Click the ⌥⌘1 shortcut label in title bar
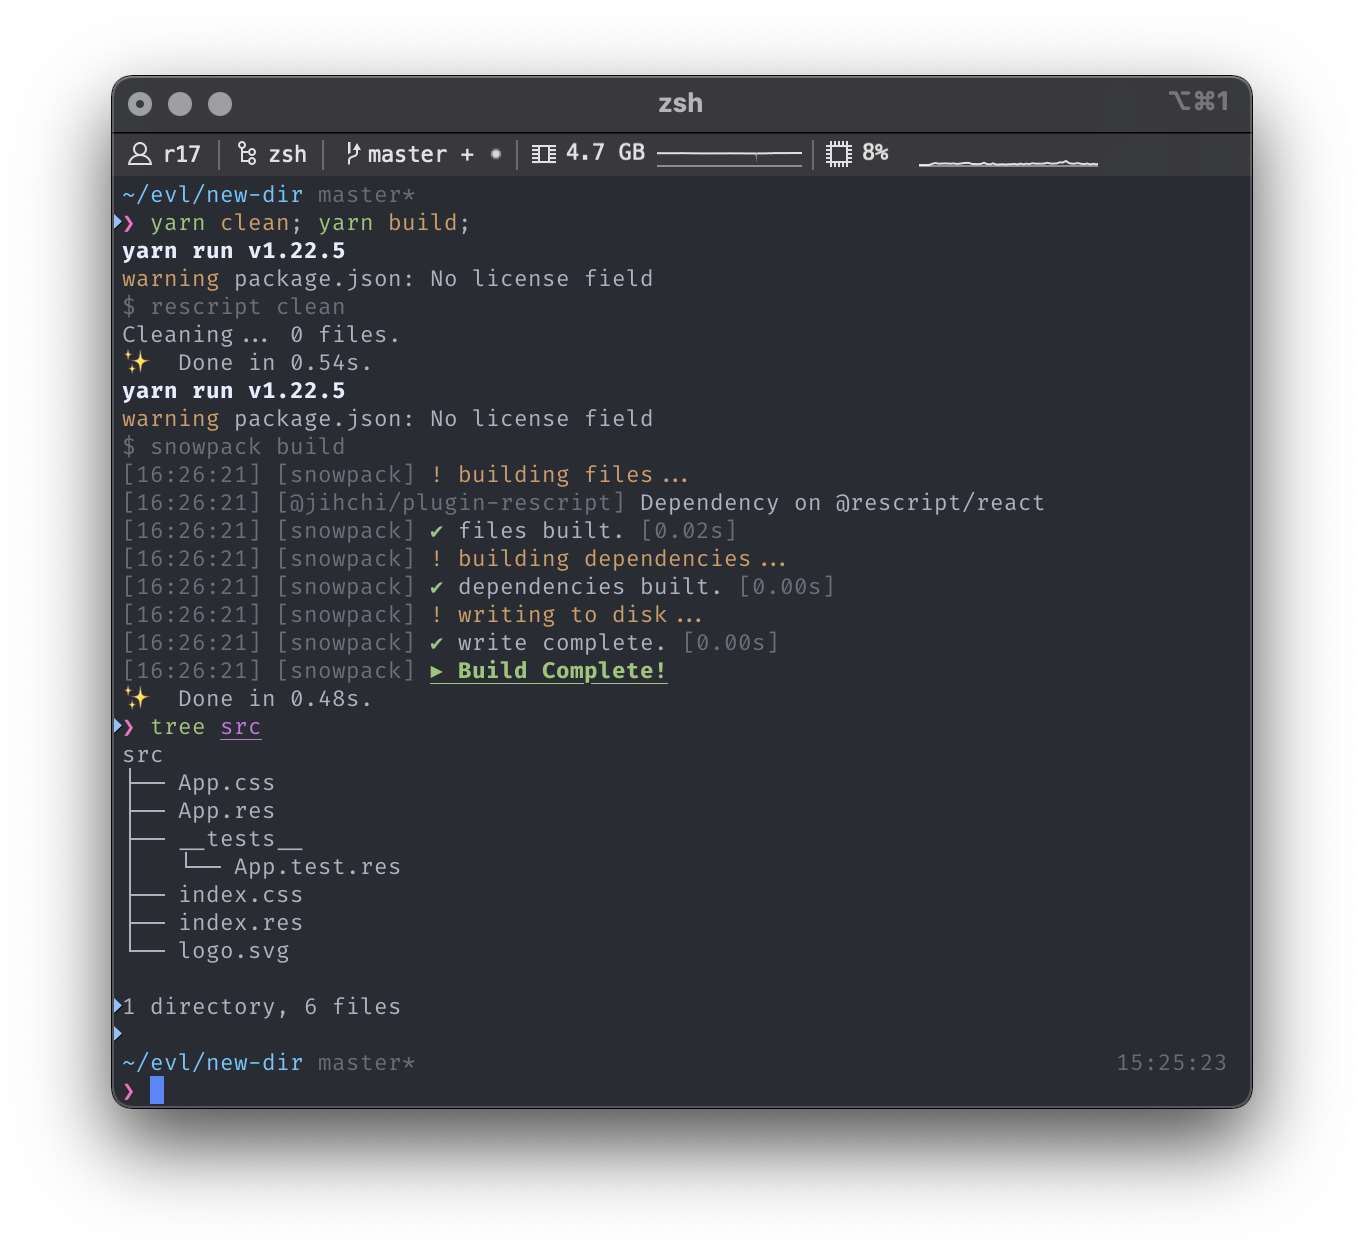1364x1256 pixels. (x=1198, y=101)
